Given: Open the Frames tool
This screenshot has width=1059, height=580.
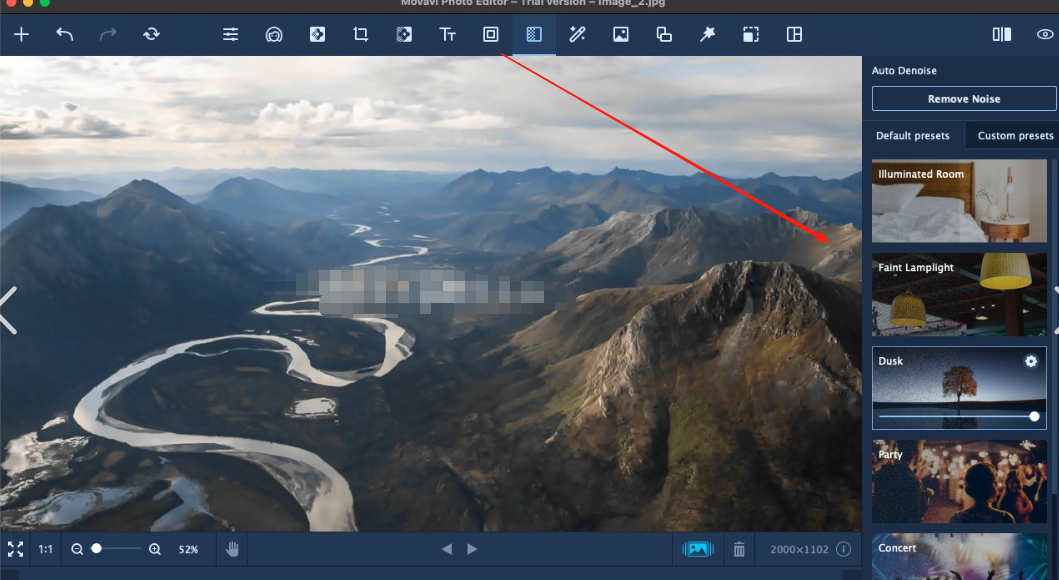Looking at the screenshot, I should click(491, 34).
